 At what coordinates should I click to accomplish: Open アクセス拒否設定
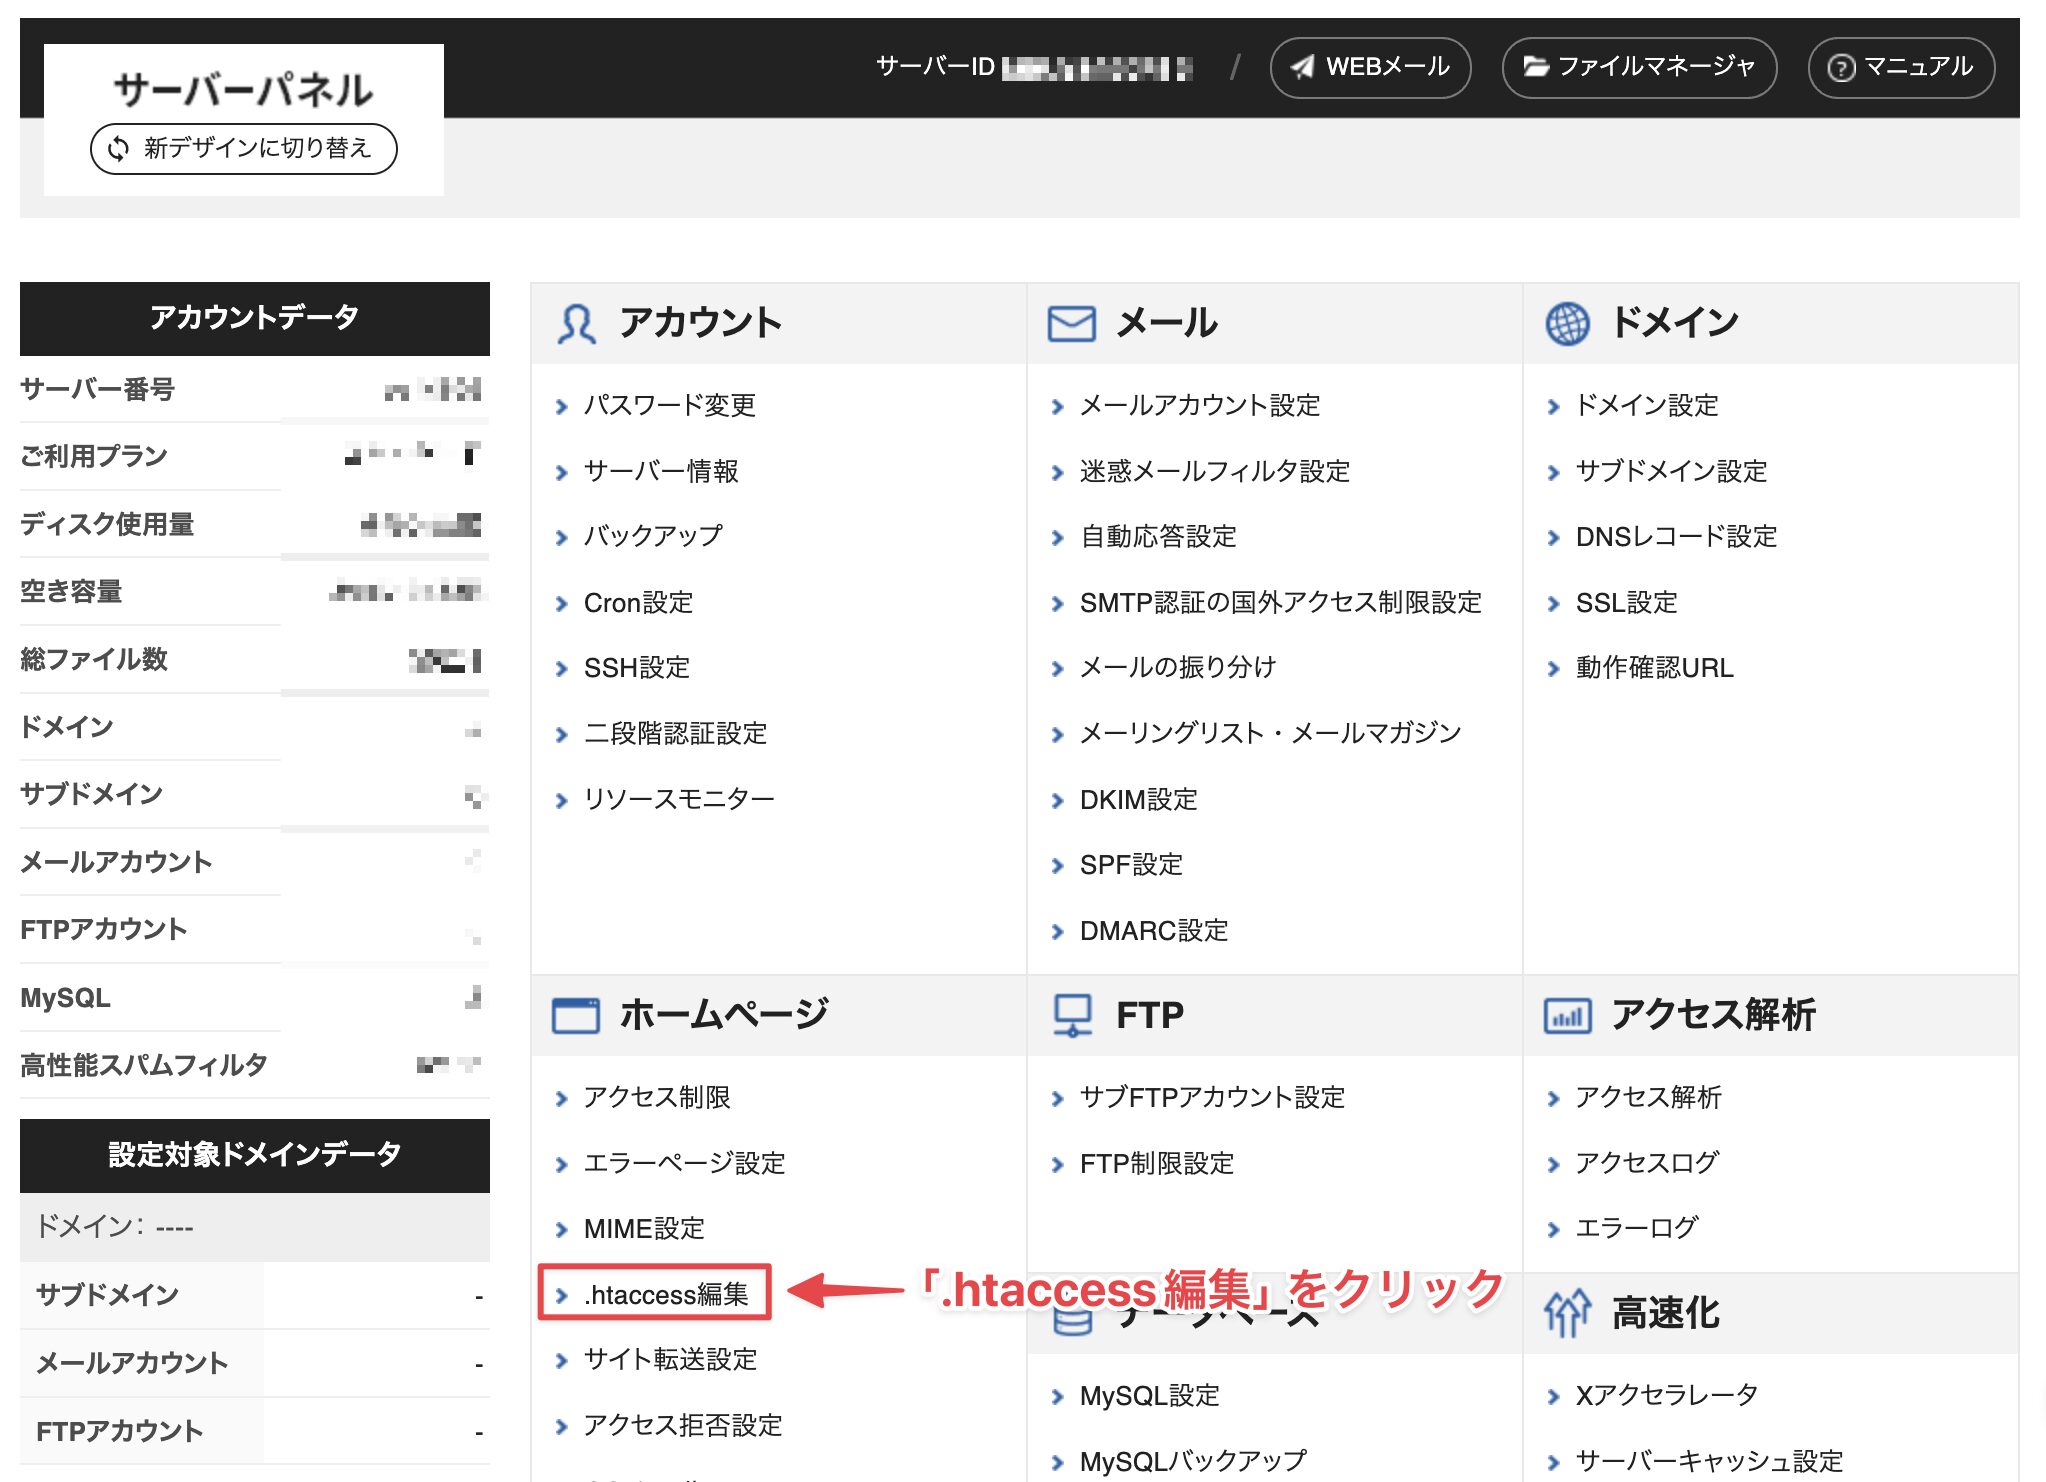pyautogui.click(x=683, y=1426)
